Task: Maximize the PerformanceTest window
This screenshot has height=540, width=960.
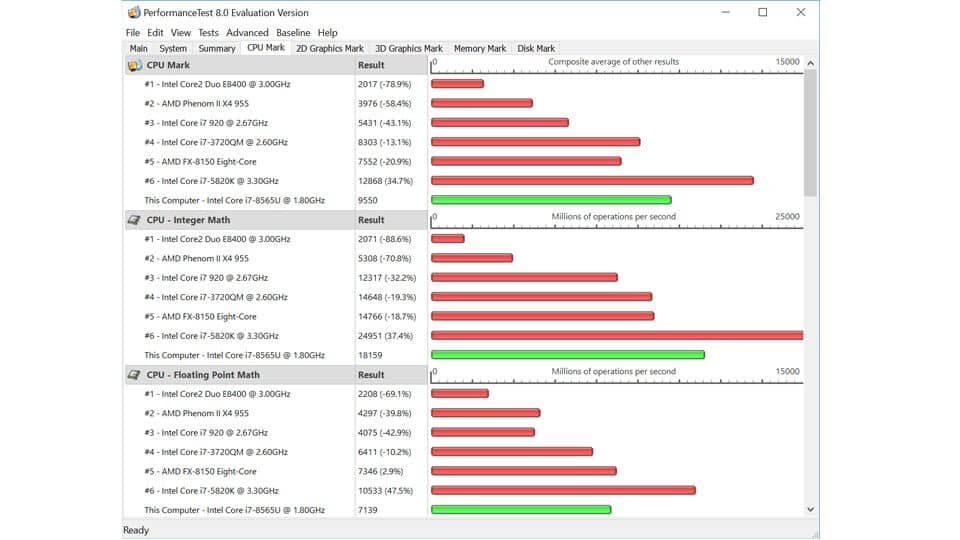Action: pos(763,12)
